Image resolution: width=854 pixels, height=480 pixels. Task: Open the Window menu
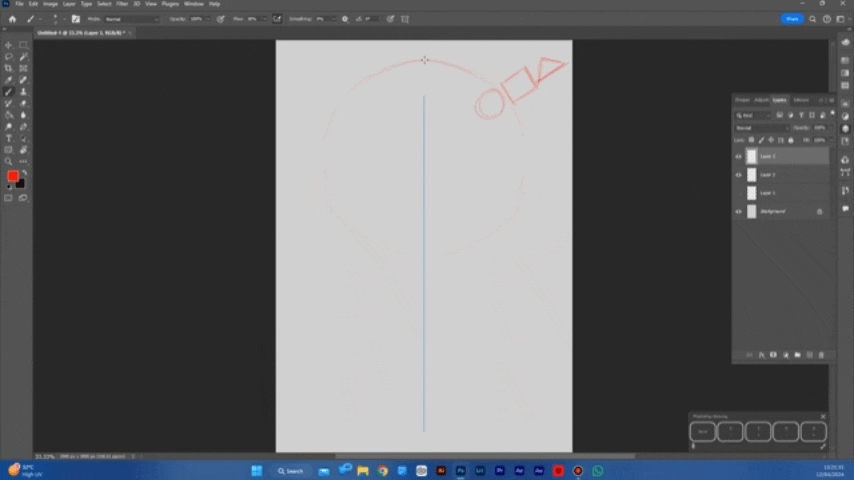click(193, 4)
